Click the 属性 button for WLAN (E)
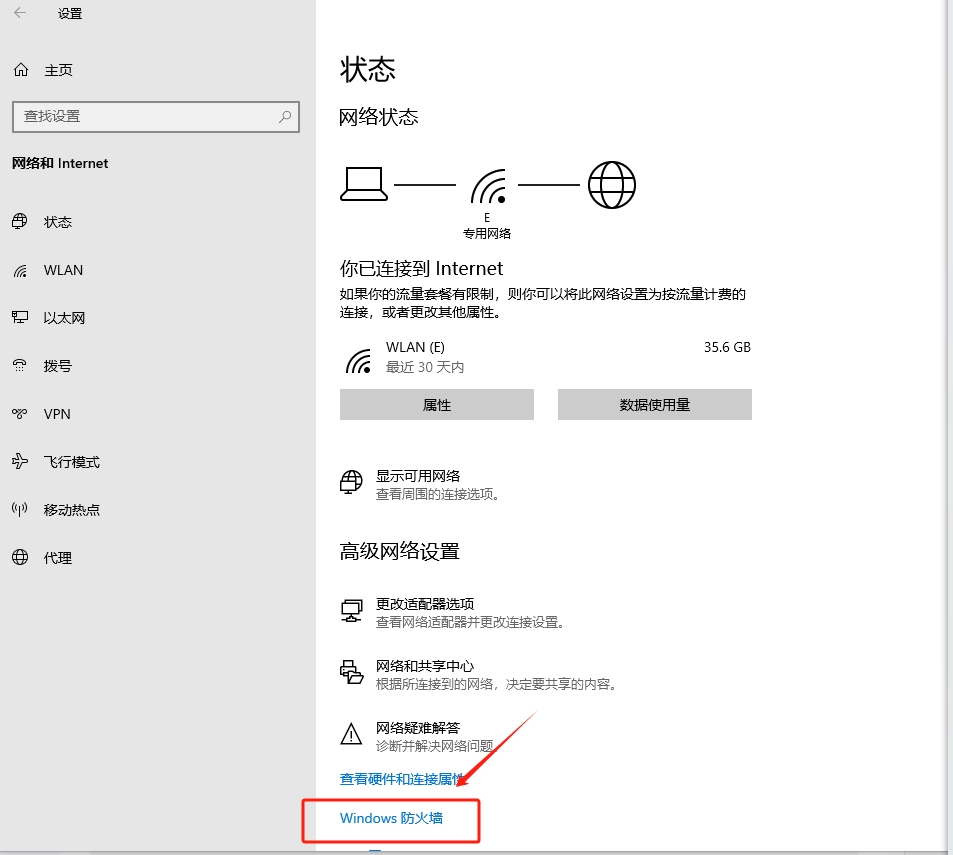The width and height of the screenshot is (953, 855). point(437,404)
